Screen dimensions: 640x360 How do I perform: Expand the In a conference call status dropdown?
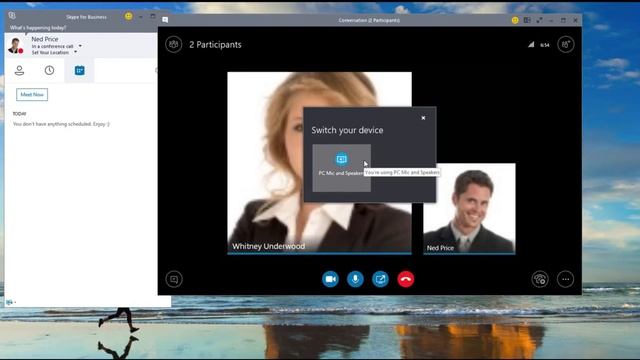coord(80,46)
